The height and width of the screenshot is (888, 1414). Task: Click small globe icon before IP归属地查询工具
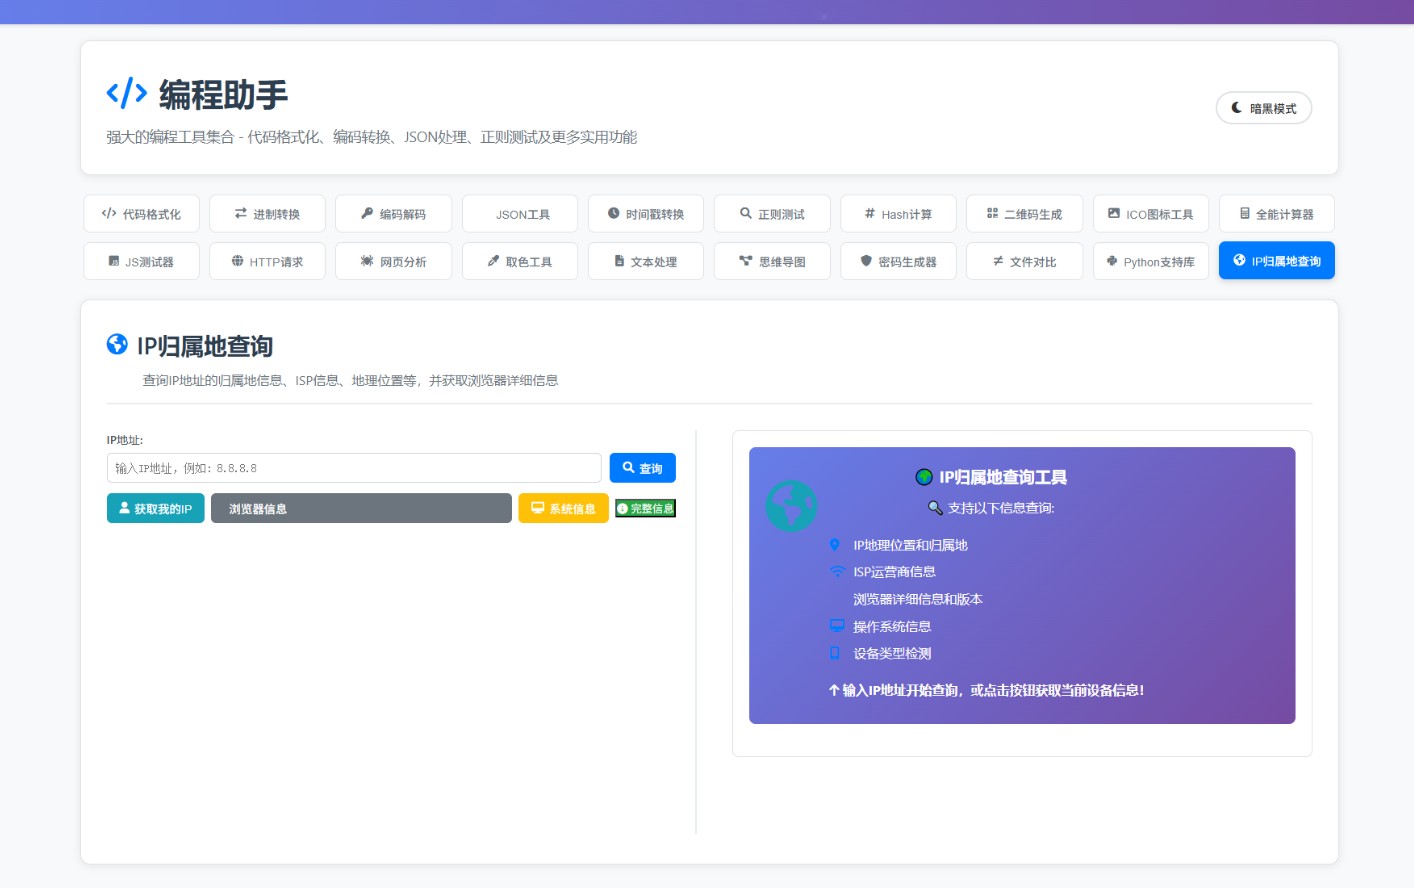tap(924, 477)
